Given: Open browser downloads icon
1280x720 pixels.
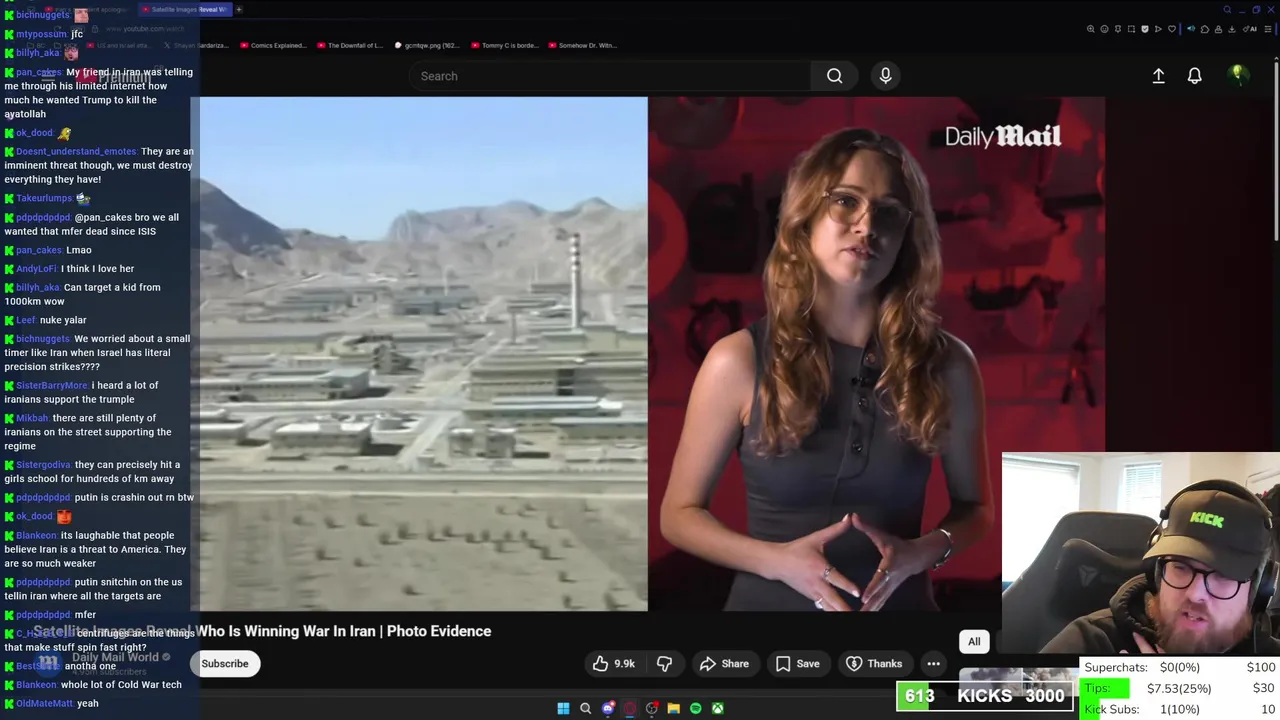Looking at the screenshot, I should [x=1232, y=29].
